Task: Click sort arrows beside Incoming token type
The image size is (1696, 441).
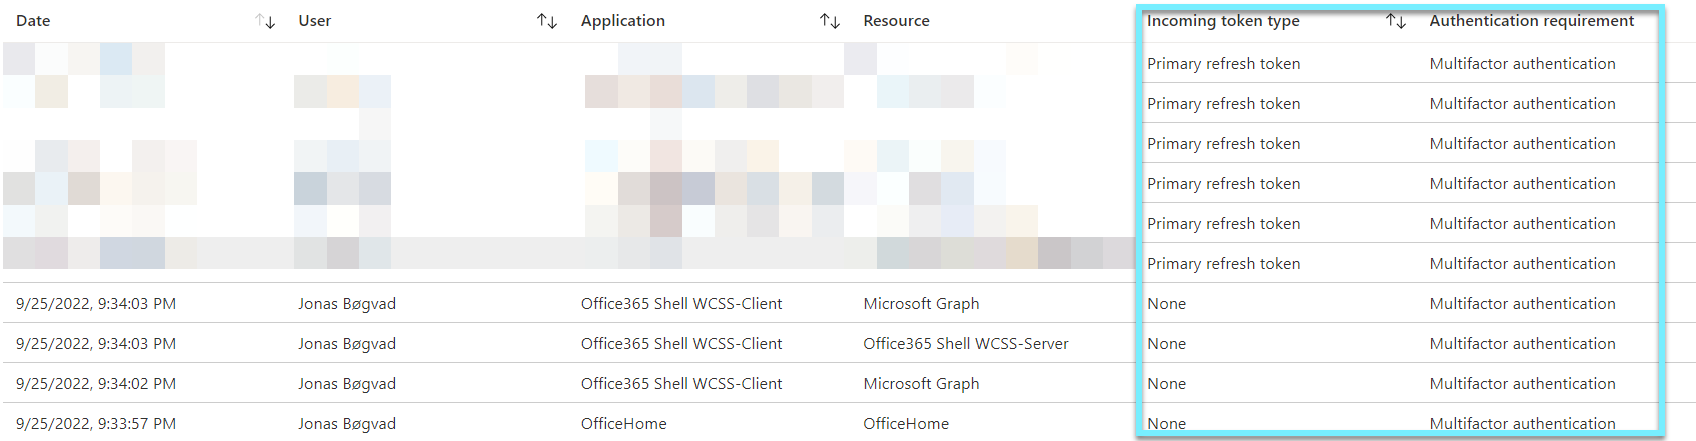Action: click(x=1396, y=21)
